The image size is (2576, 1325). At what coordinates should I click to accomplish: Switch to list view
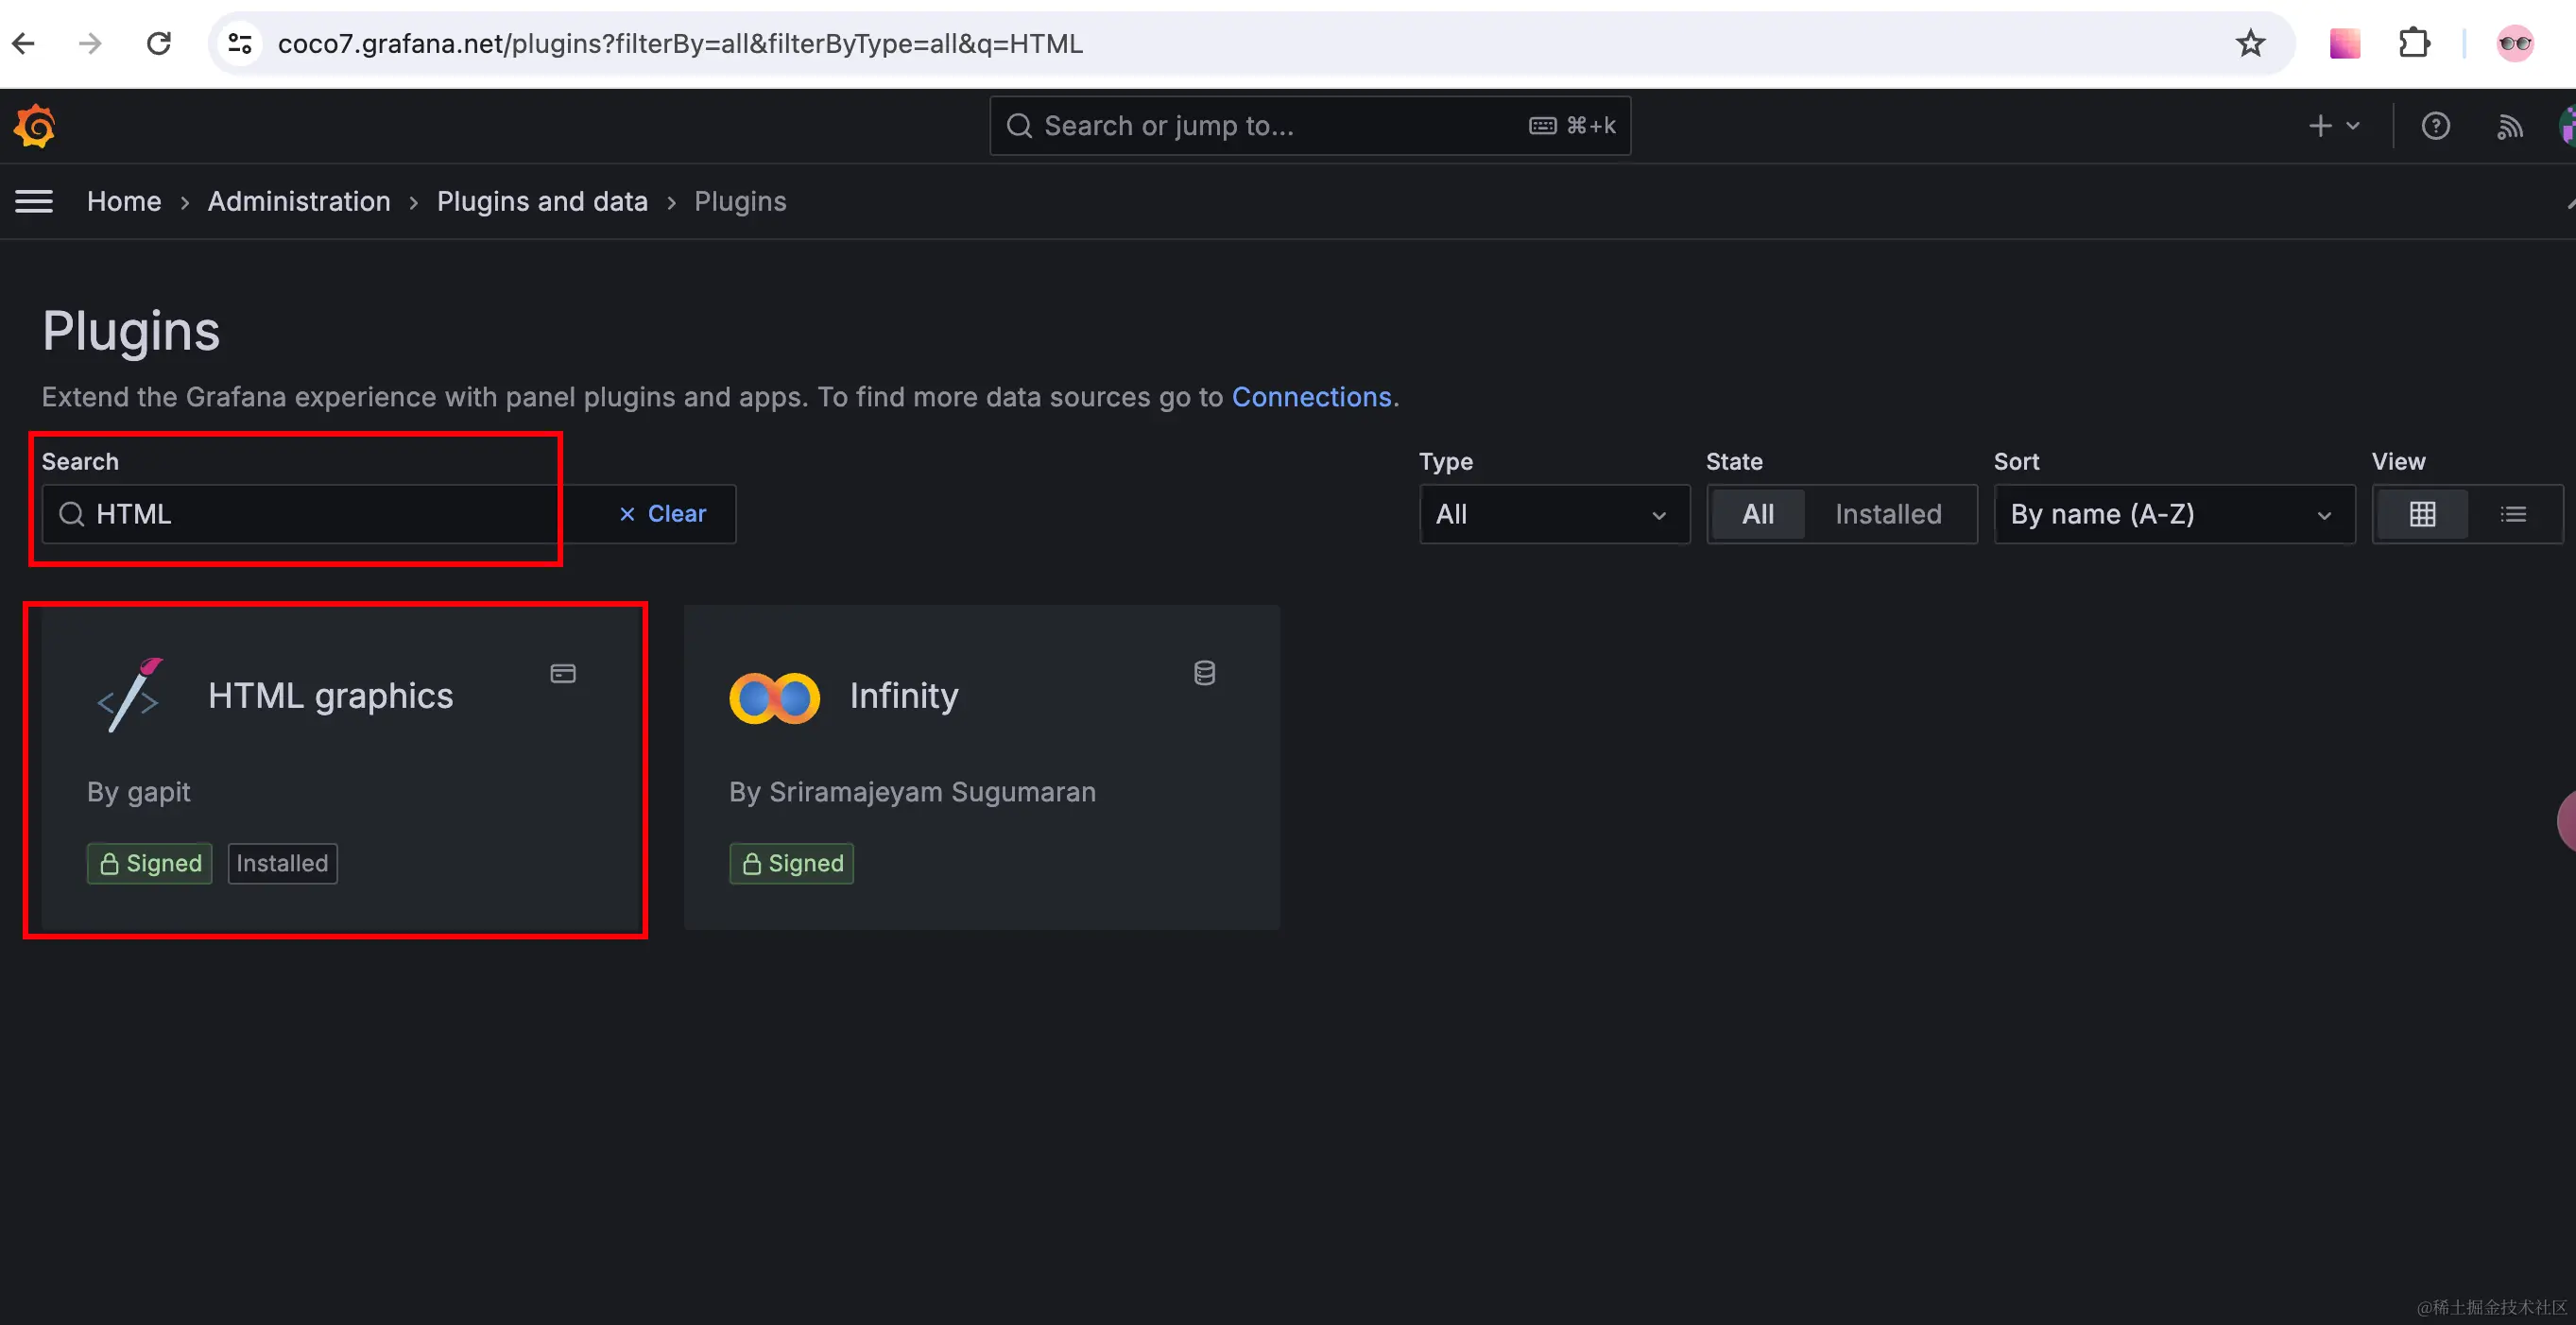point(2513,514)
